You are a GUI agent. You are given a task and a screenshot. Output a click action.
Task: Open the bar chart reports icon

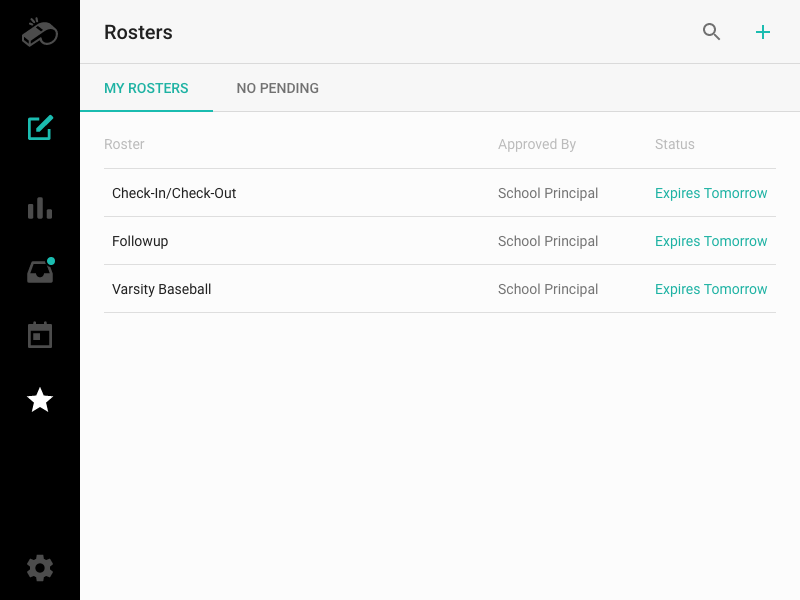40,208
